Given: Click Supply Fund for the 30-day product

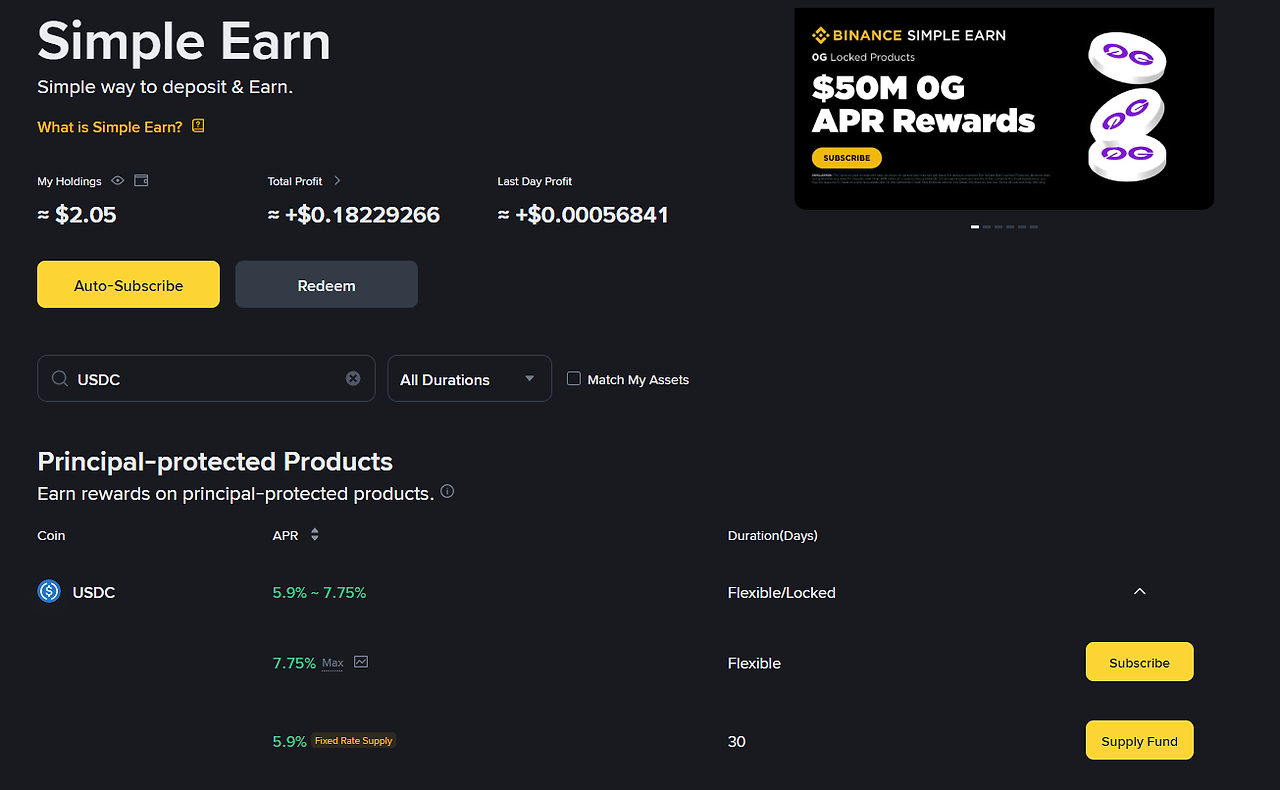Looking at the screenshot, I should [1139, 741].
